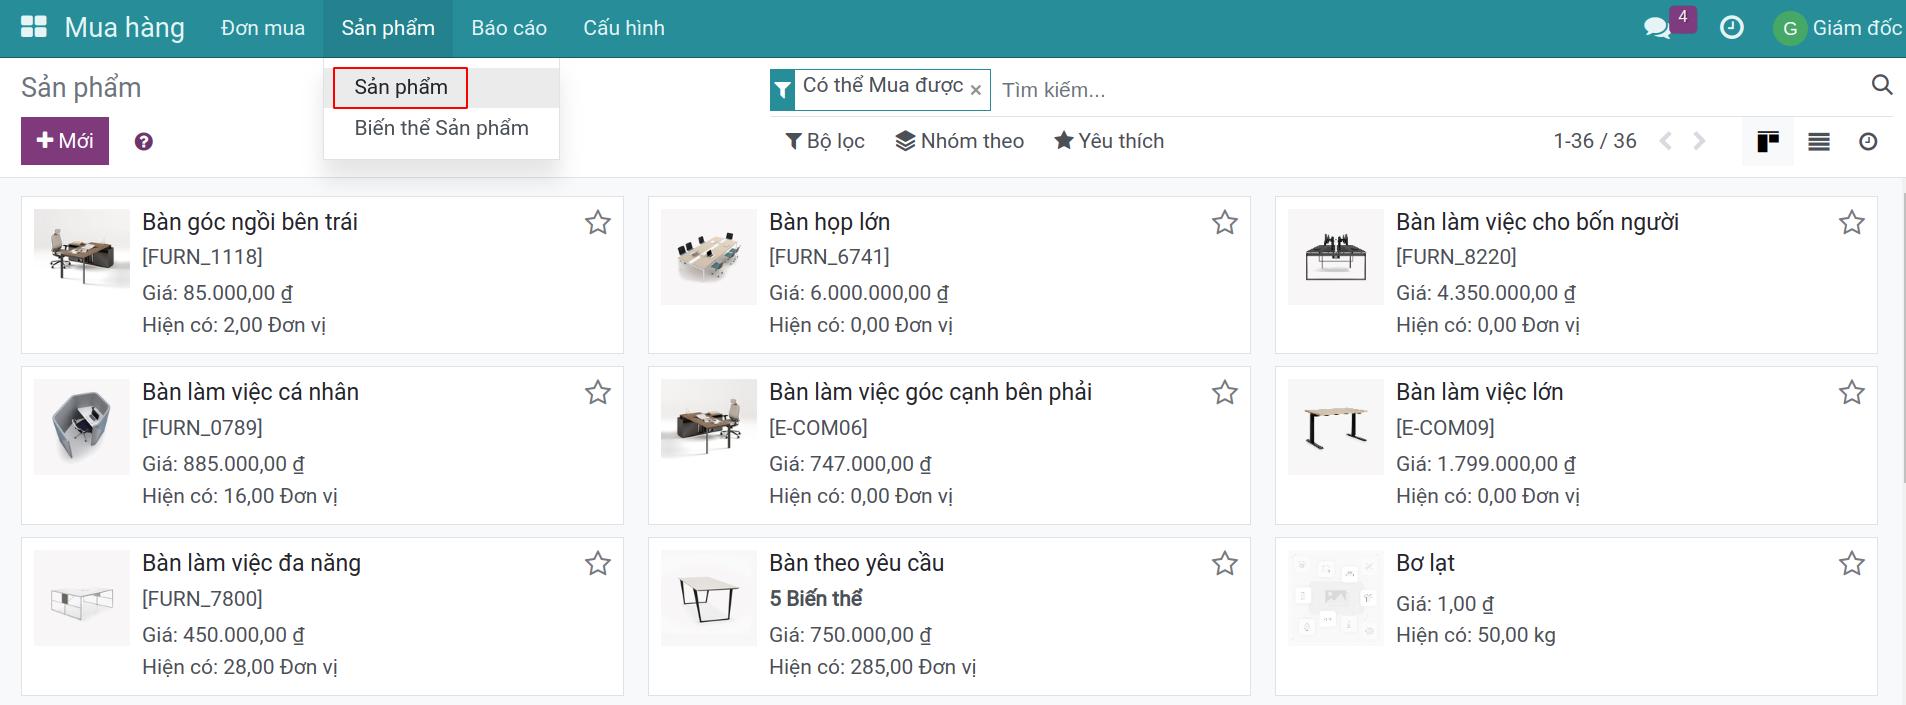Click the search magnifier icon

1881,86
